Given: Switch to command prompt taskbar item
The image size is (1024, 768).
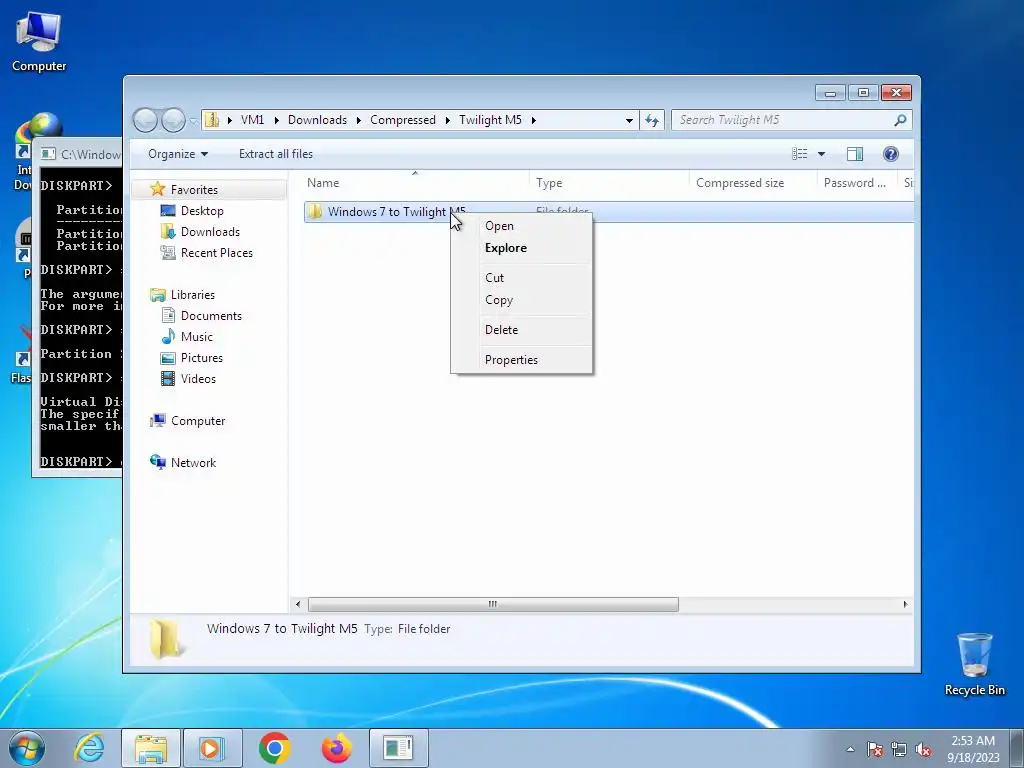Looking at the screenshot, I should pos(398,748).
